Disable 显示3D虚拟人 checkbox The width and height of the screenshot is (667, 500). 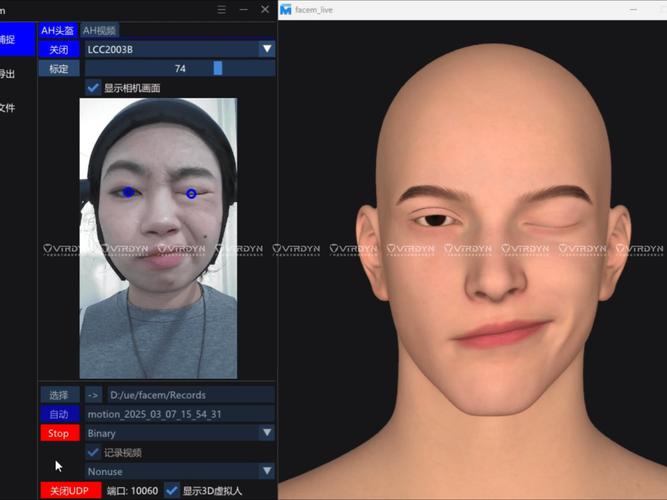click(172, 490)
